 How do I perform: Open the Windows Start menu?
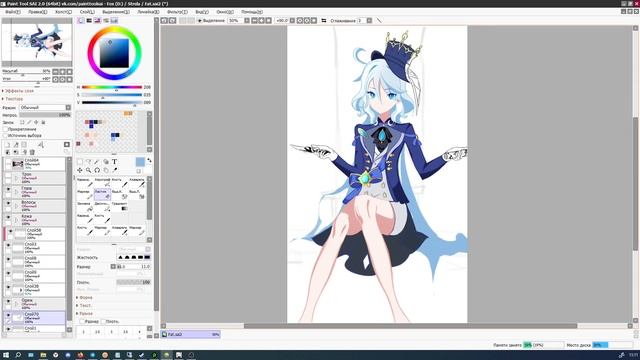pyautogui.click(x=6, y=355)
